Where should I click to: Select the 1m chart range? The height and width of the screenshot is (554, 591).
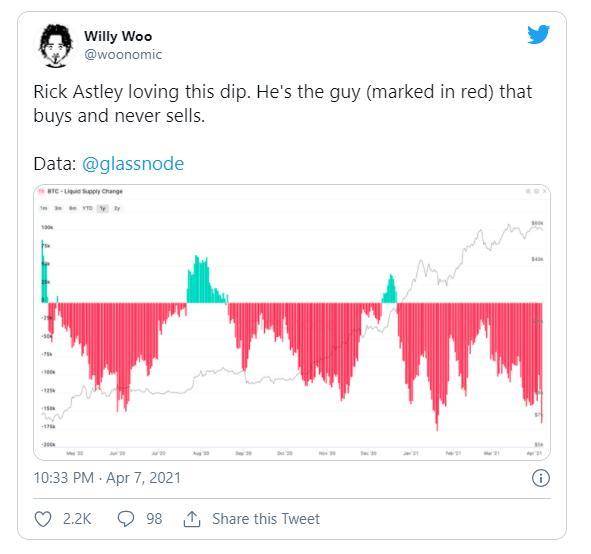click(x=44, y=208)
